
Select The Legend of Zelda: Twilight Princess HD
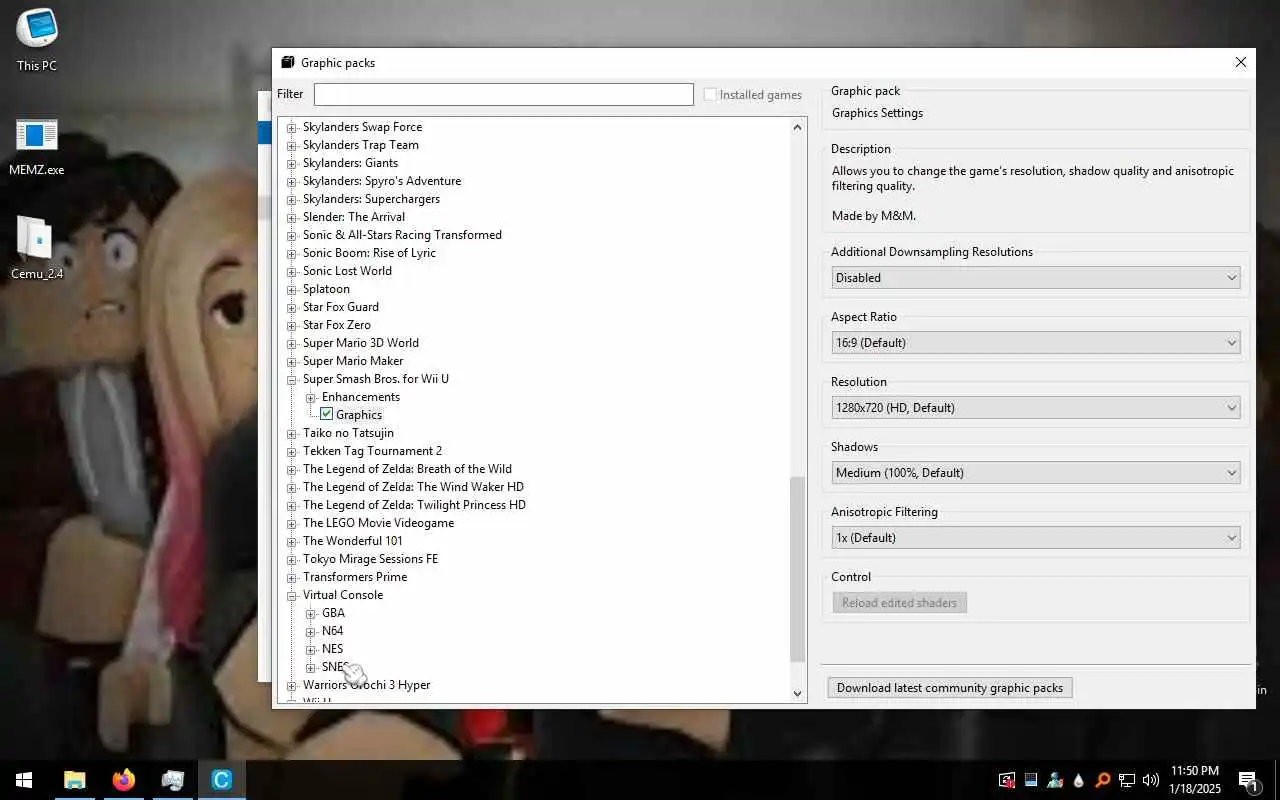point(414,505)
